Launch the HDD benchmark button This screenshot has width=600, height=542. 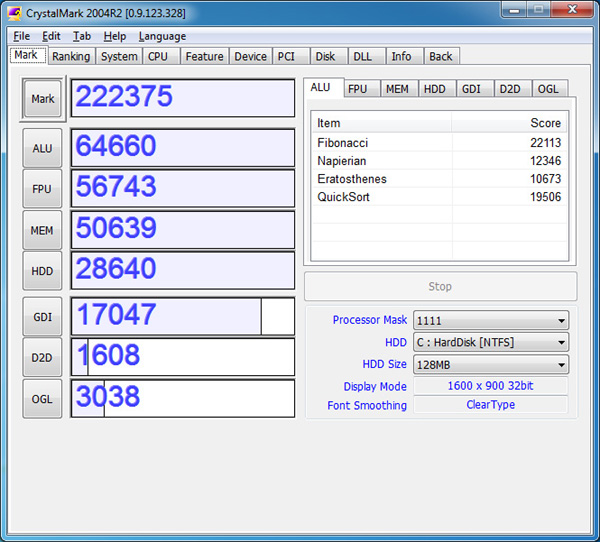42,271
